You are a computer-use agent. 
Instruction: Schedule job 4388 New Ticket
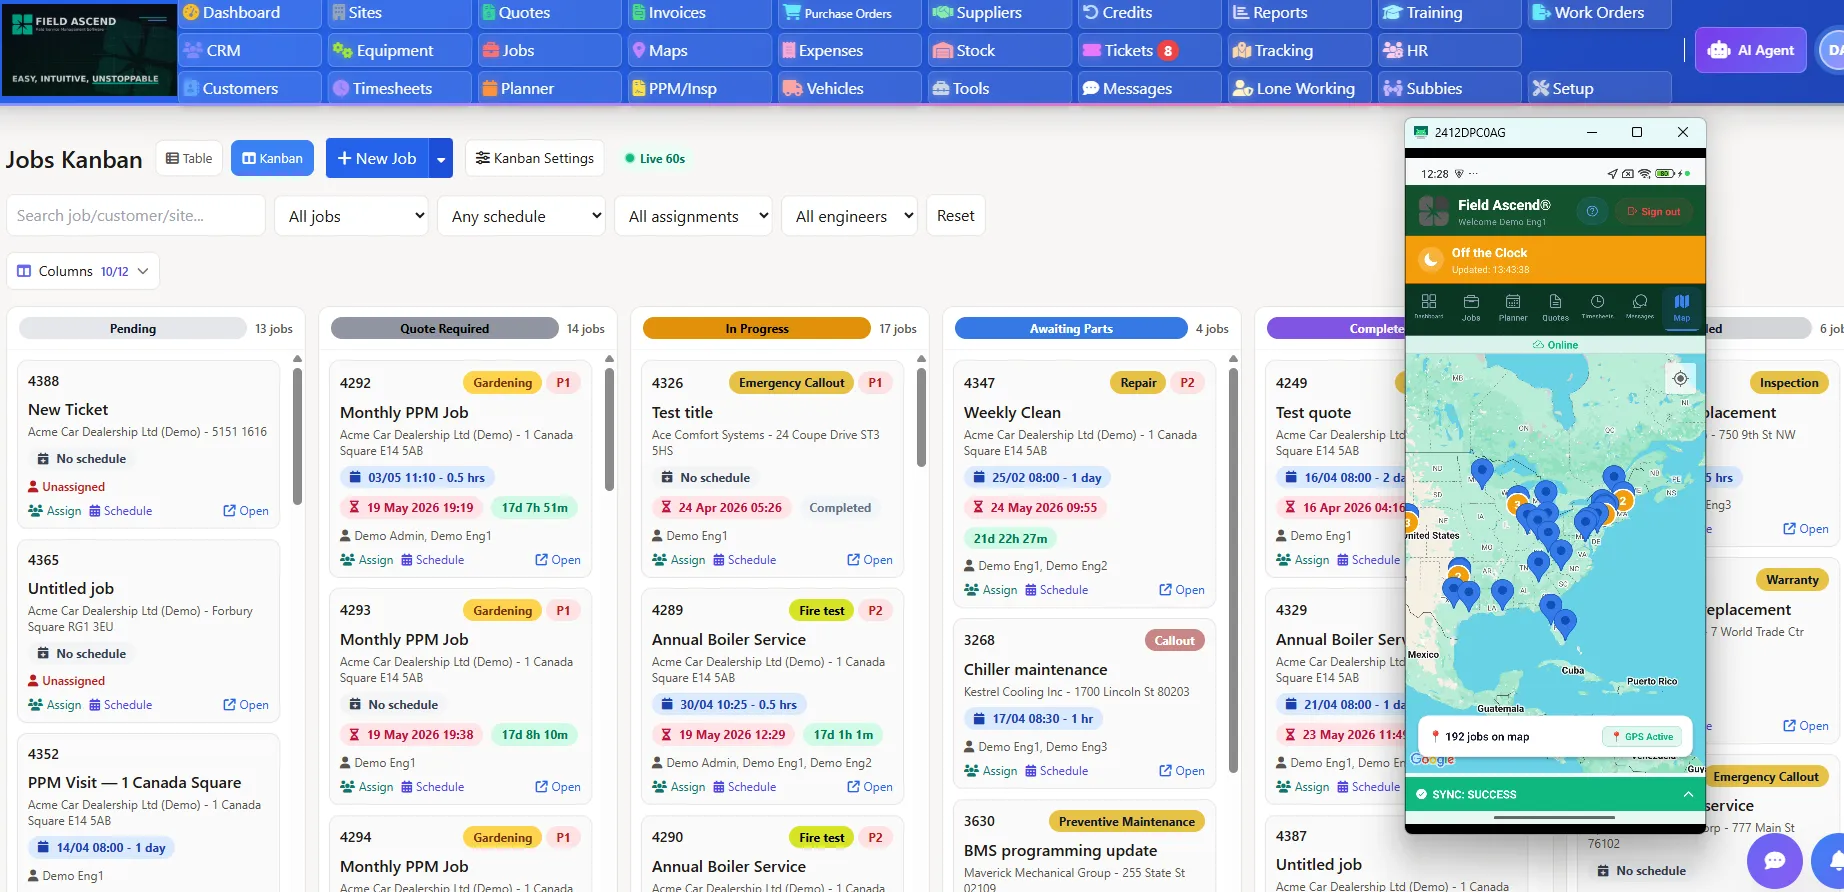pos(121,510)
